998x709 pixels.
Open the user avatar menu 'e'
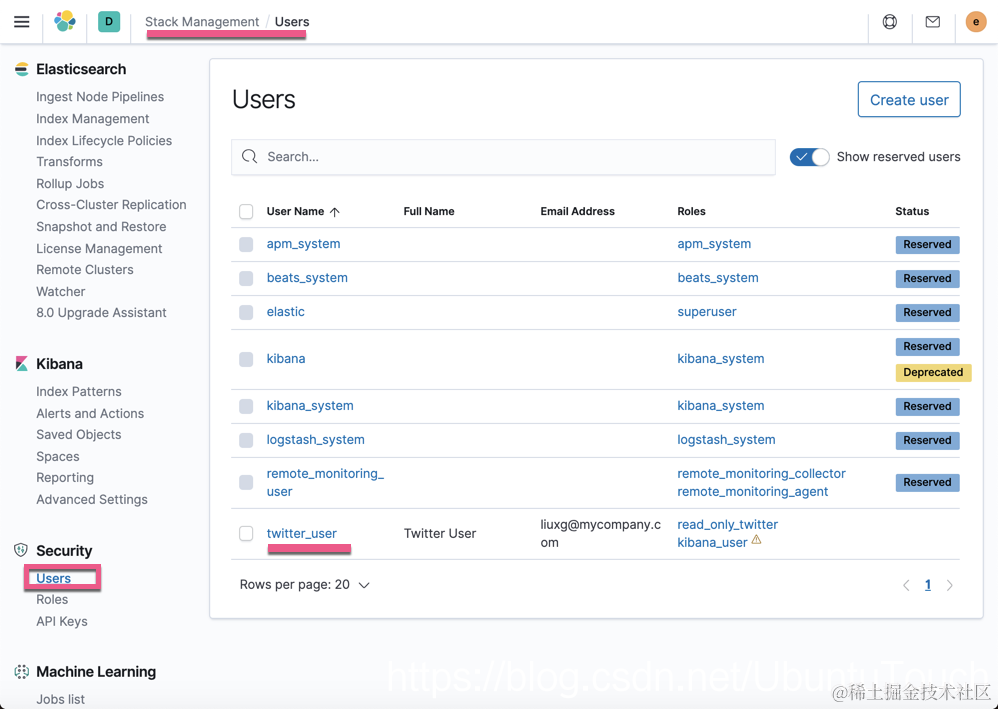tap(976, 22)
